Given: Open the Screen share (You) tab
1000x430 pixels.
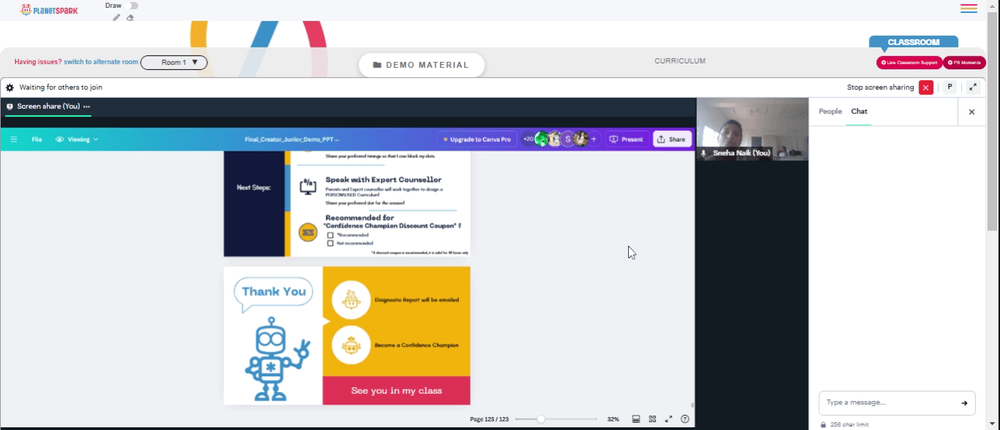Looking at the screenshot, I should pyautogui.click(x=48, y=107).
